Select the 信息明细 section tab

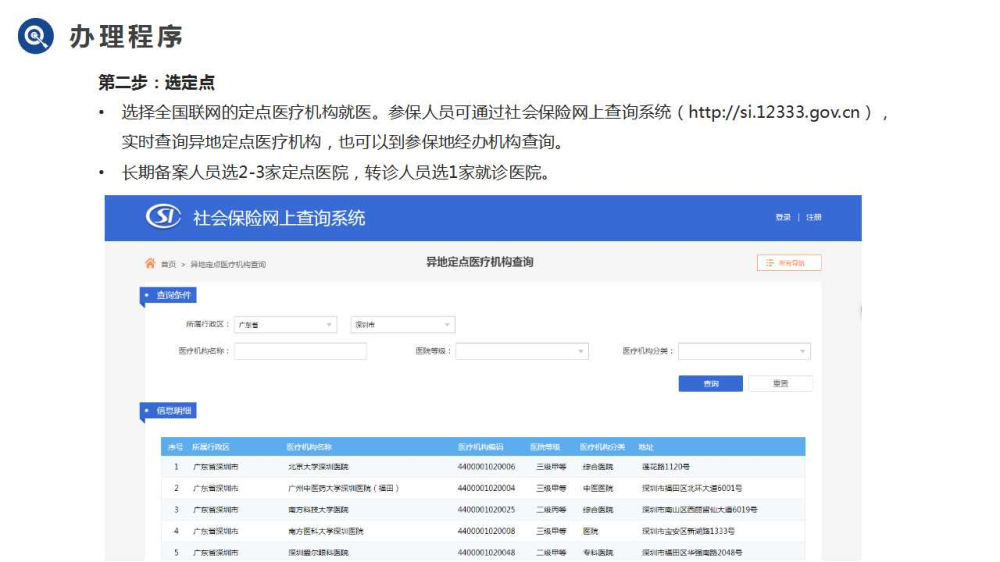168,410
